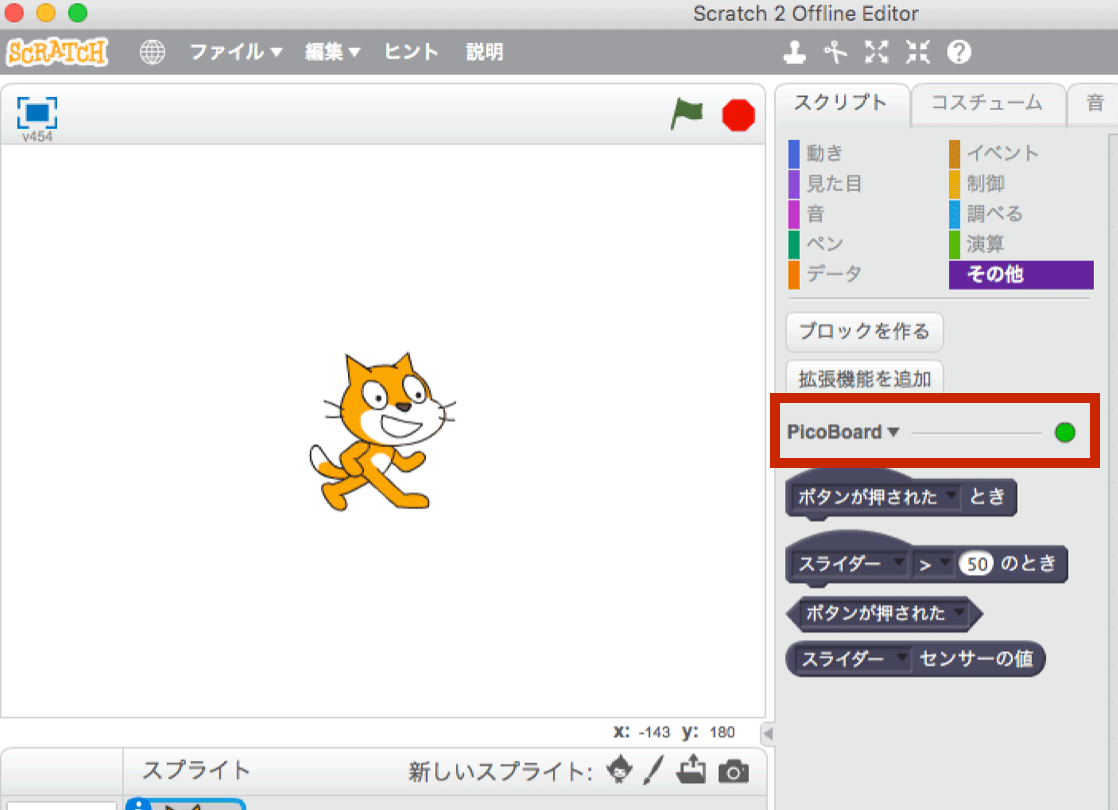Toggle presentation full-screen stage icon
Screen dimensions: 1118x810
[37, 113]
